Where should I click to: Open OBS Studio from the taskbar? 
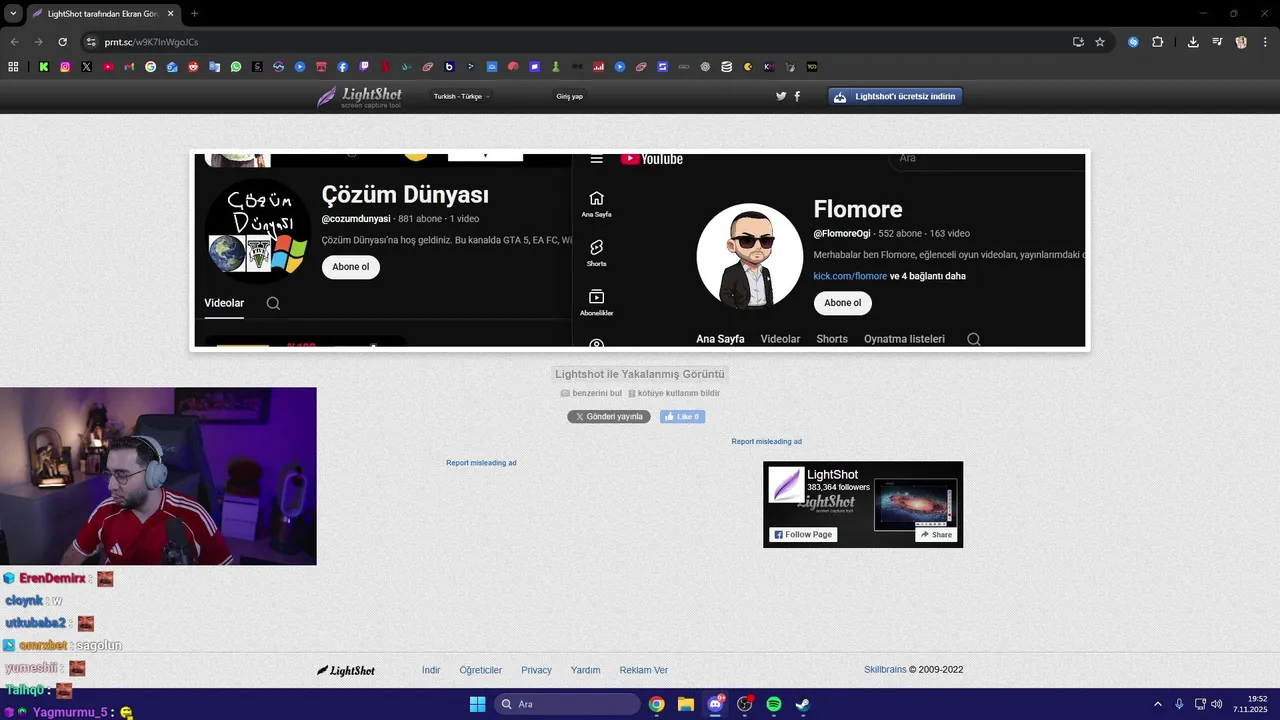click(x=745, y=704)
